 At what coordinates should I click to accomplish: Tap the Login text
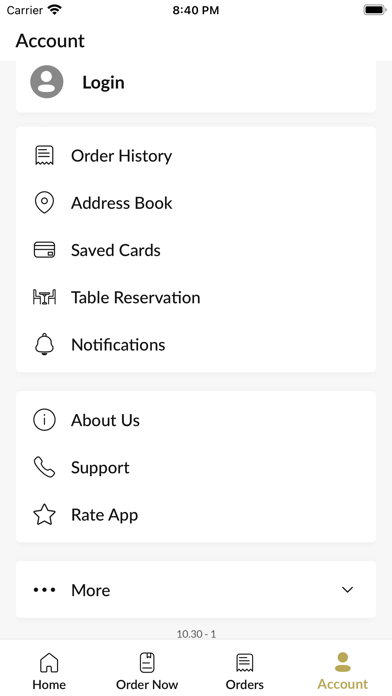103,83
